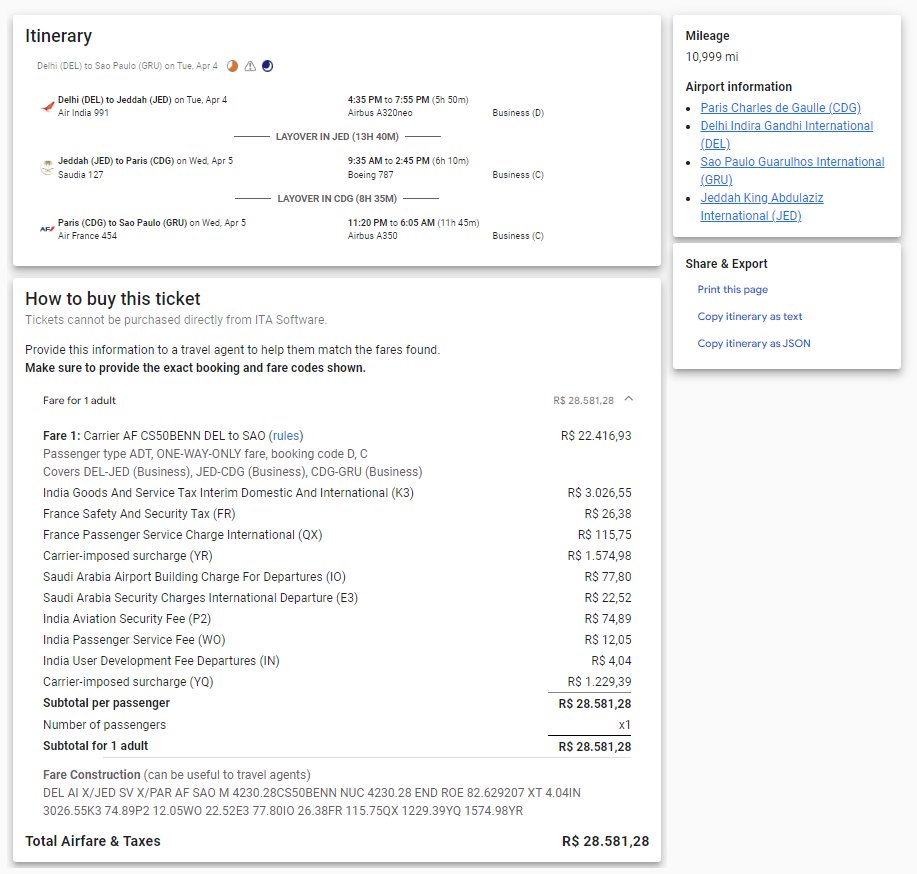The height and width of the screenshot is (874, 917).
Task: Click the Carrier-imposed surcharge (YR) row
Action: click(x=337, y=556)
